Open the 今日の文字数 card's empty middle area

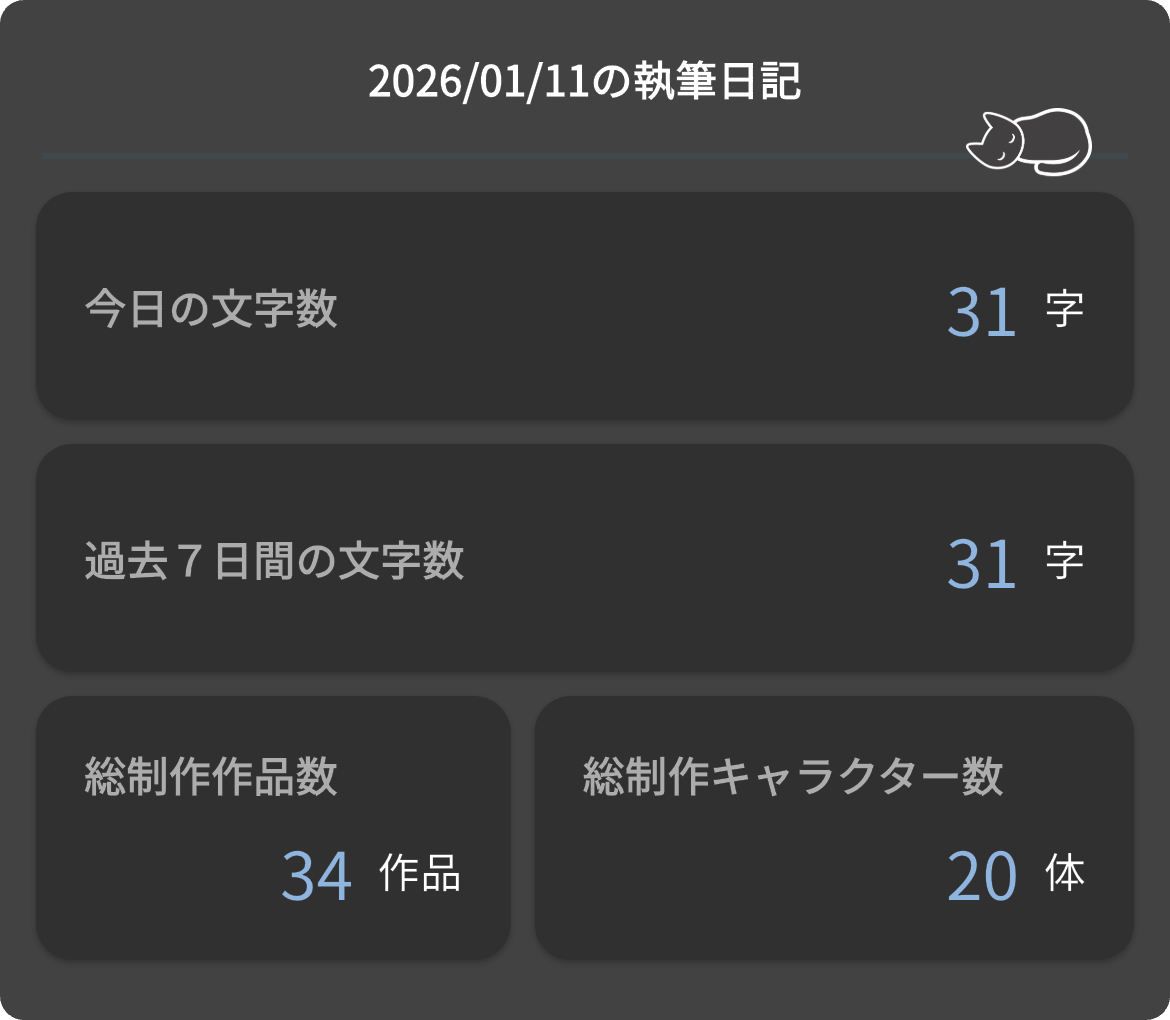click(x=640, y=309)
